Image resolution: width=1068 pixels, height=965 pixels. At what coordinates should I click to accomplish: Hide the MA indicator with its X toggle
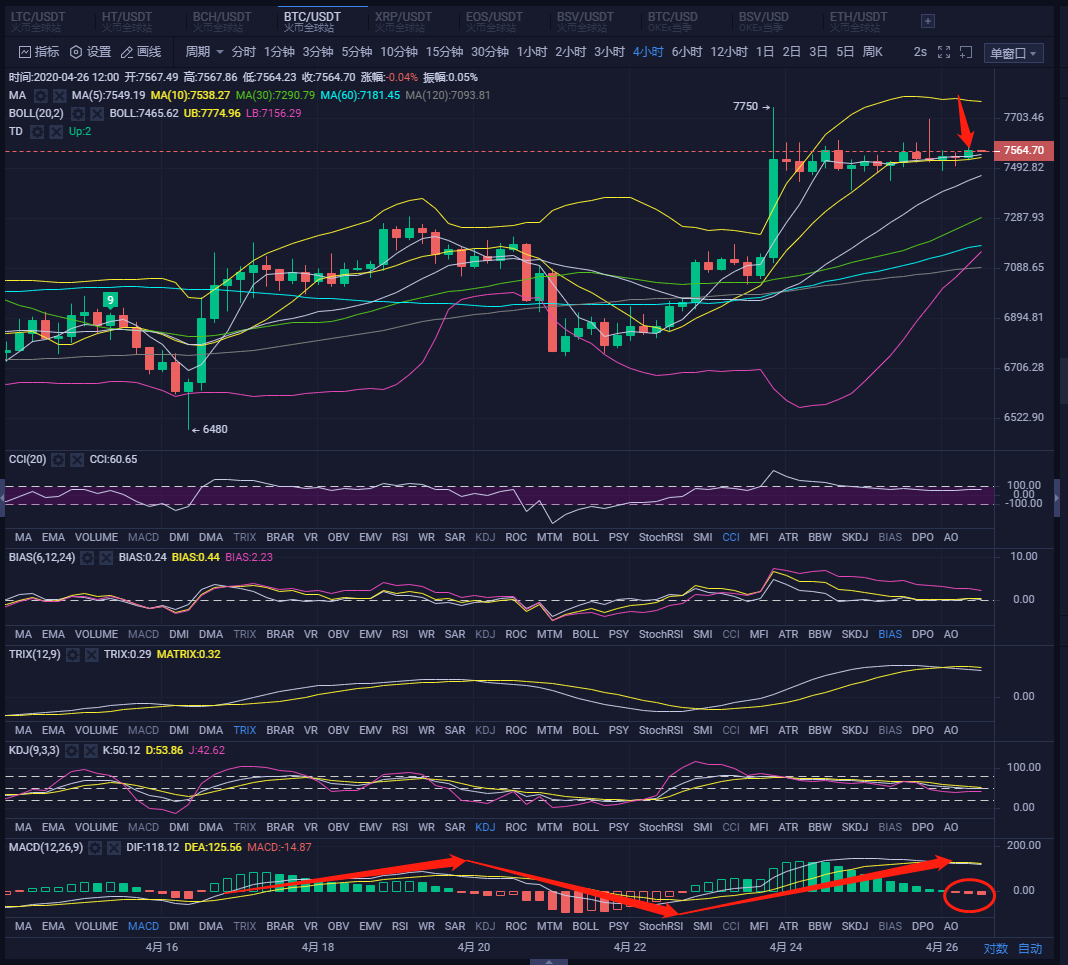point(57,97)
